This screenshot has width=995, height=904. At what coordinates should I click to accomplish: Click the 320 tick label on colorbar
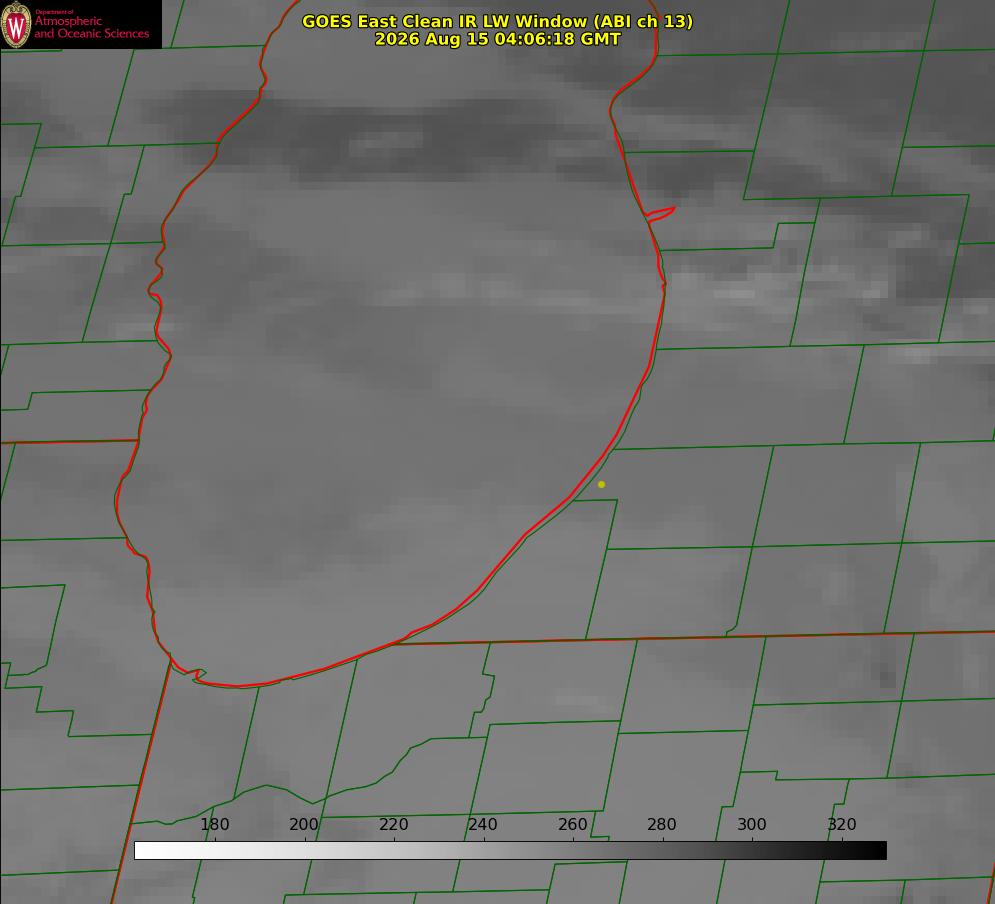pyautogui.click(x=841, y=824)
